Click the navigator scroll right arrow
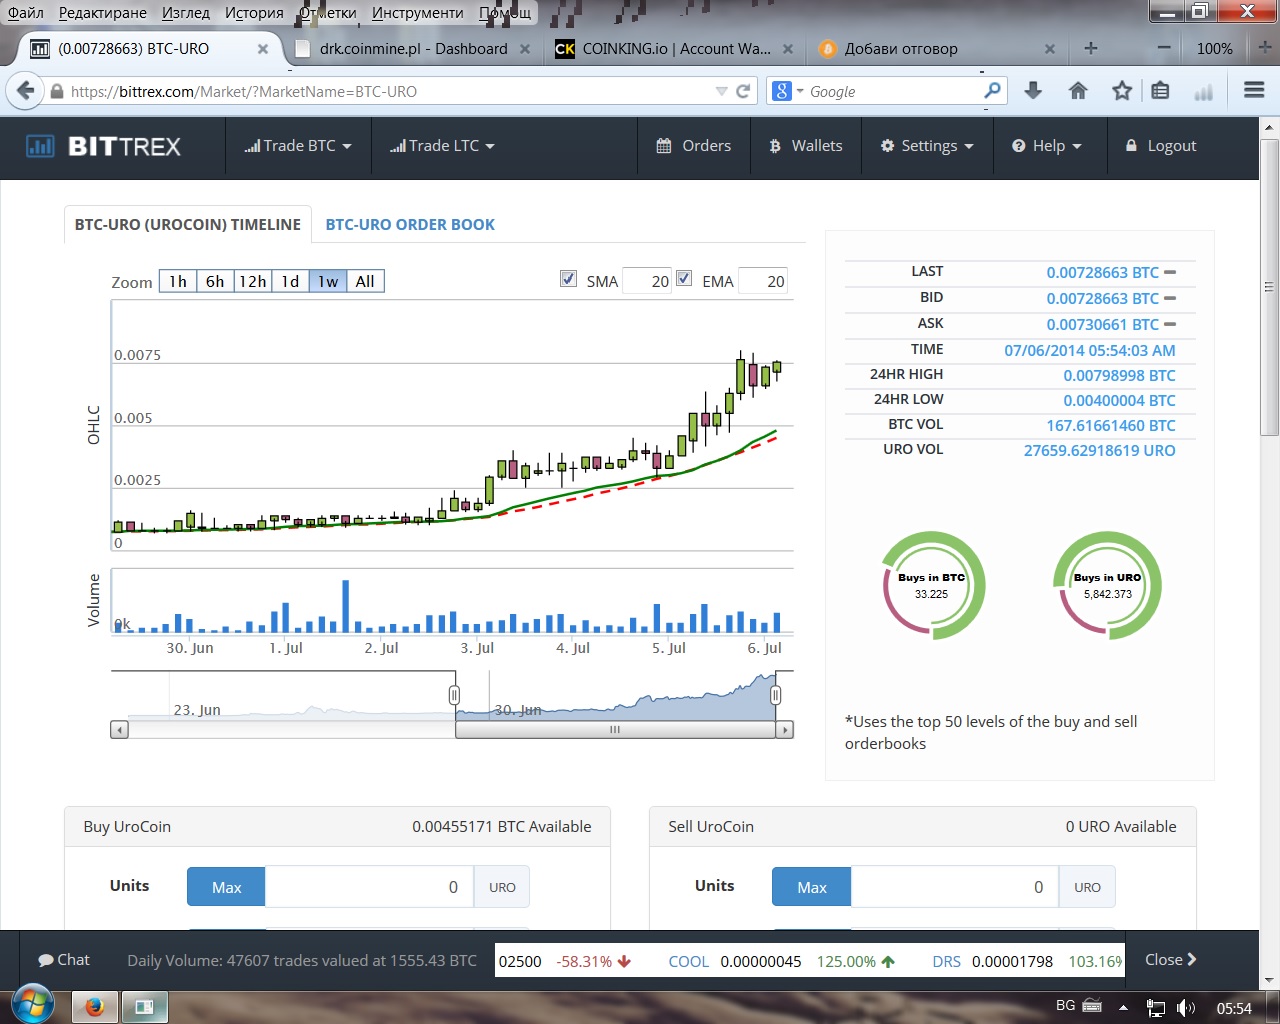This screenshot has width=1280, height=1024. coord(785,730)
